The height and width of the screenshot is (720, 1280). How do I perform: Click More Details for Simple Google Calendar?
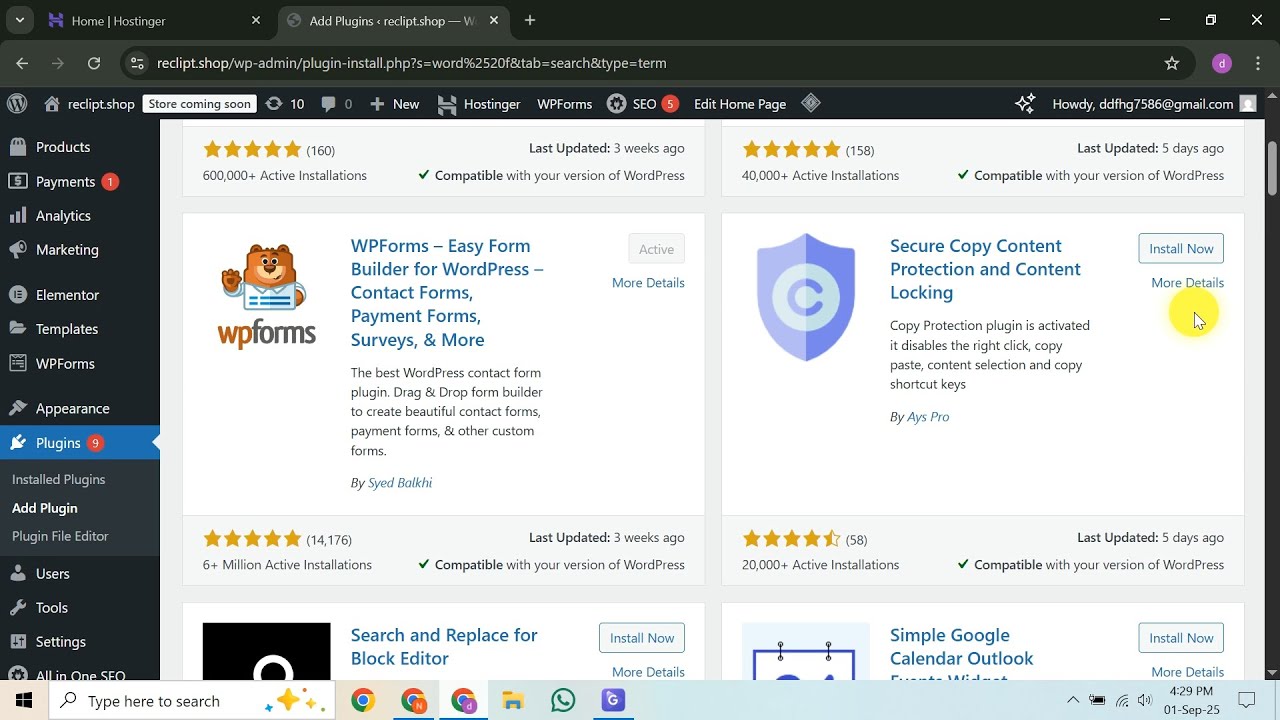click(1187, 672)
